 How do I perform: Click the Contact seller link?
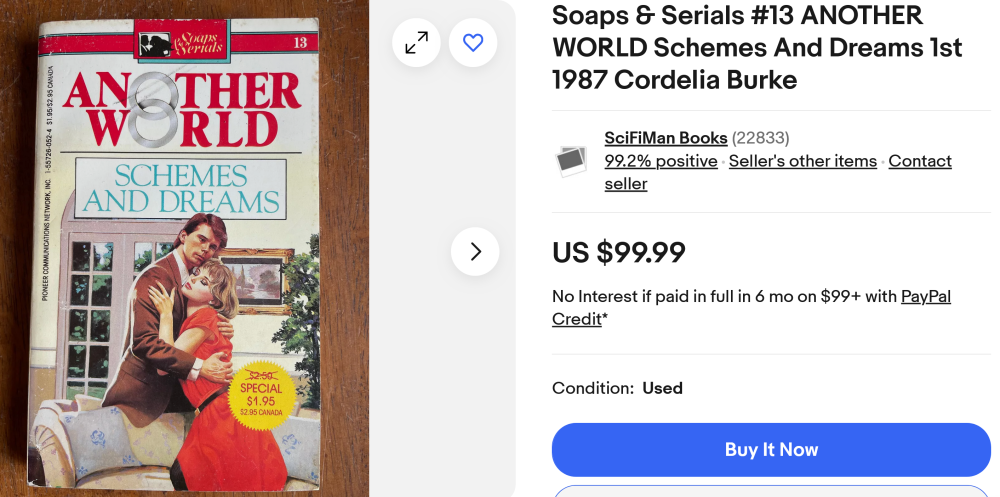coord(920,161)
